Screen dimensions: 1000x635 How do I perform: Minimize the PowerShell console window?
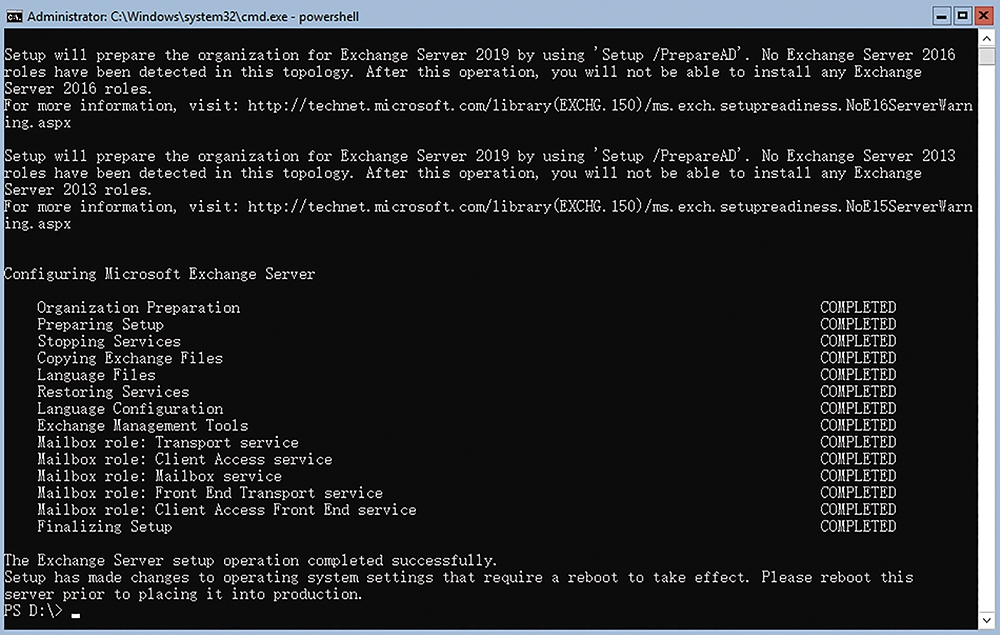tap(941, 16)
